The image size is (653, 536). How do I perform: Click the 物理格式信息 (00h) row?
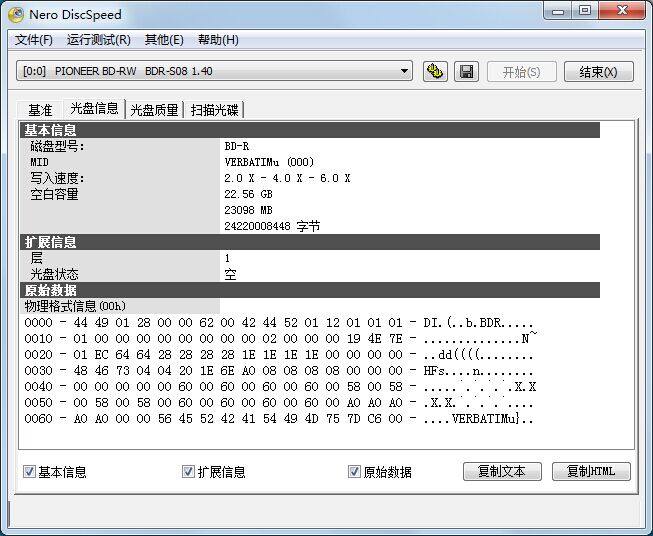120,306
